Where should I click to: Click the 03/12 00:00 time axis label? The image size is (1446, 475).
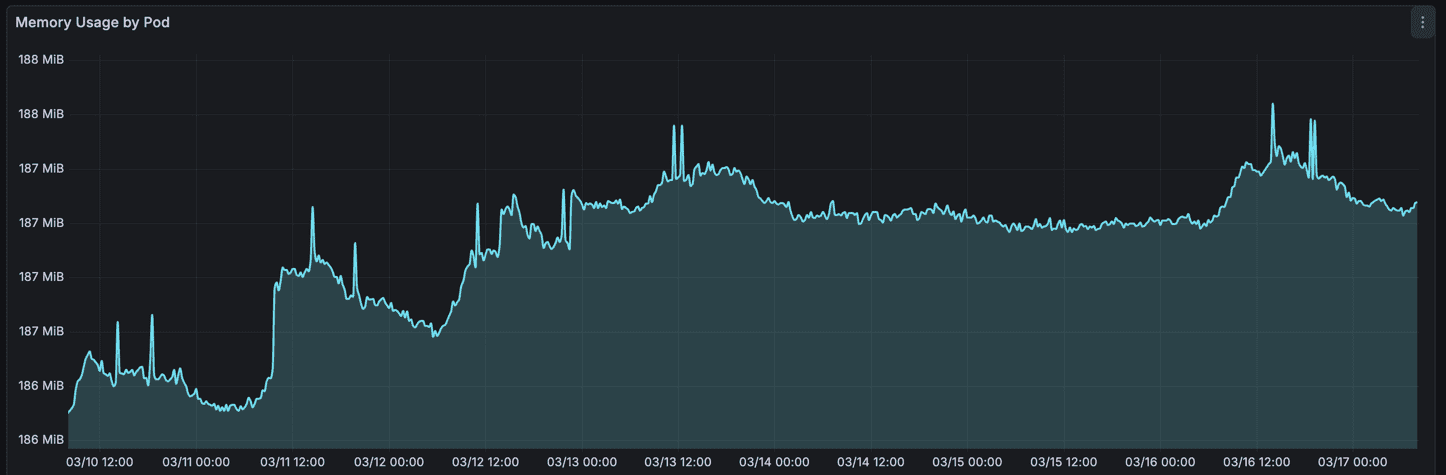tap(389, 462)
